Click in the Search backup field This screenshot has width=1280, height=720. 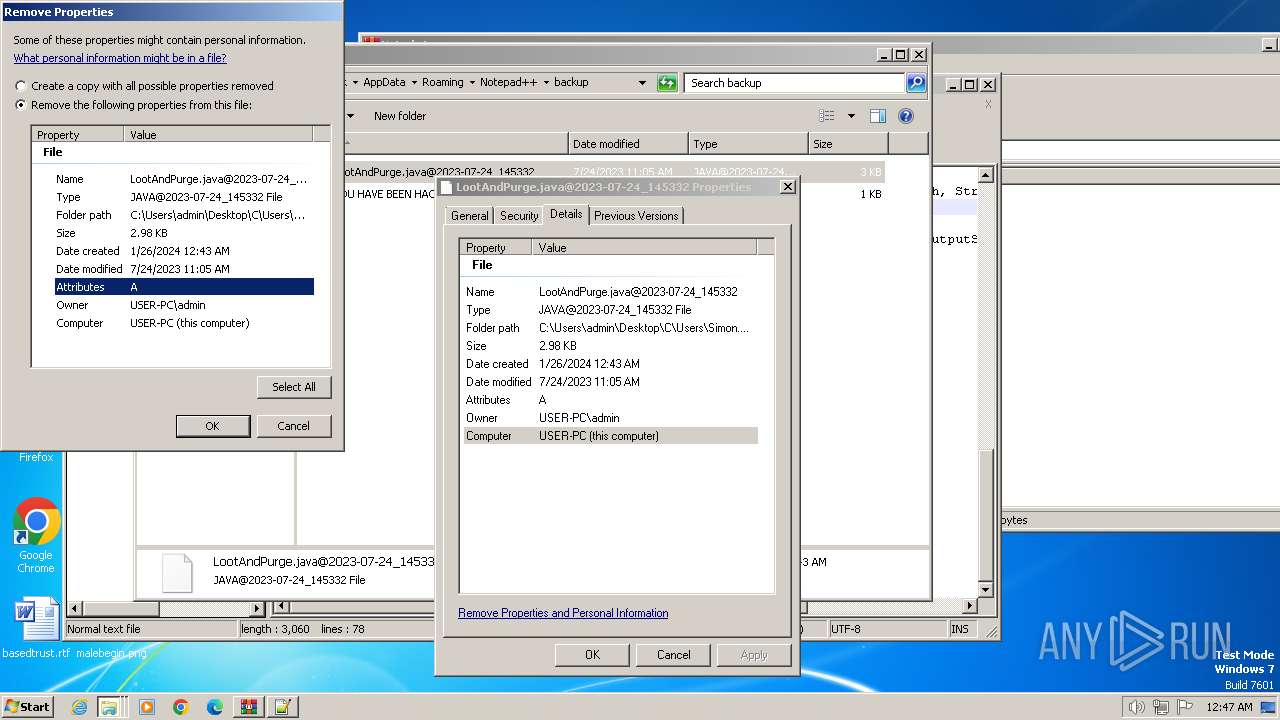[x=795, y=83]
